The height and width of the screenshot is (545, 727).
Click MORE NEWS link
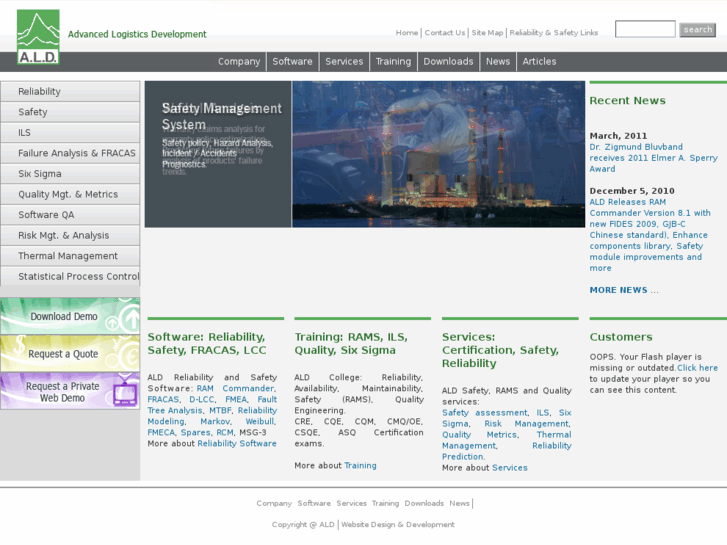click(x=619, y=290)
